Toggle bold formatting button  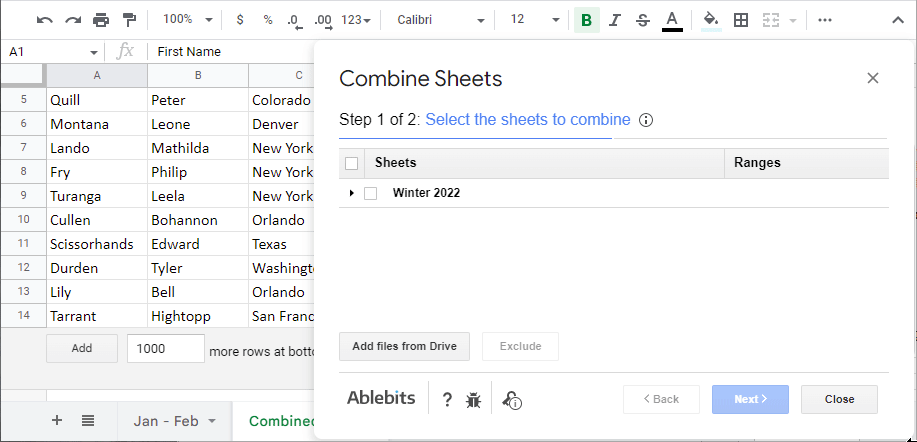click(x=586, y=20)
